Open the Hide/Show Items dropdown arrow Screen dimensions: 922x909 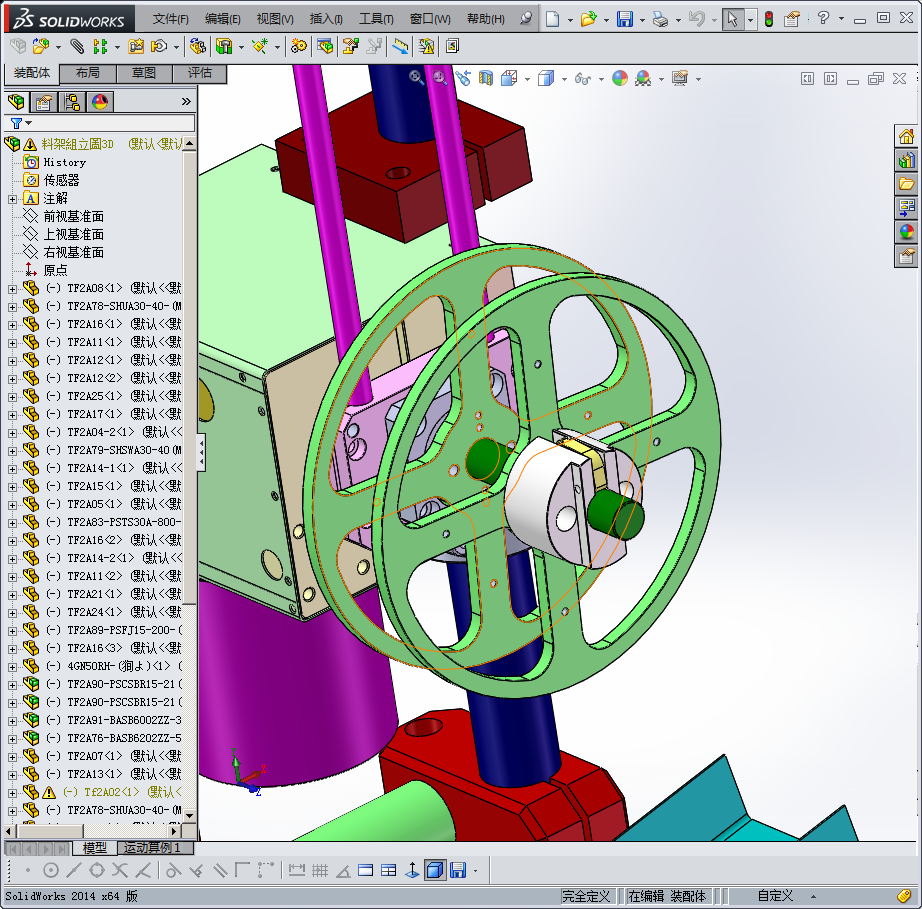(x=599, y=79)
